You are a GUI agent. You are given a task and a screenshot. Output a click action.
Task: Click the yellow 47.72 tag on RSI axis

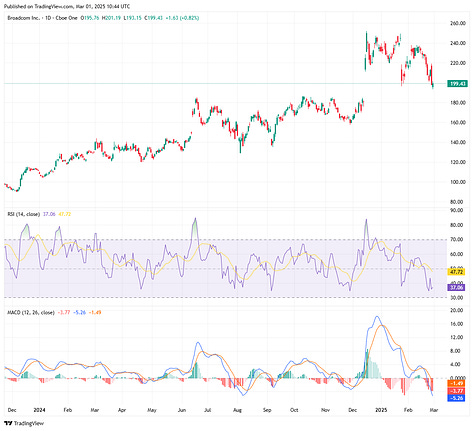point(456,272)
